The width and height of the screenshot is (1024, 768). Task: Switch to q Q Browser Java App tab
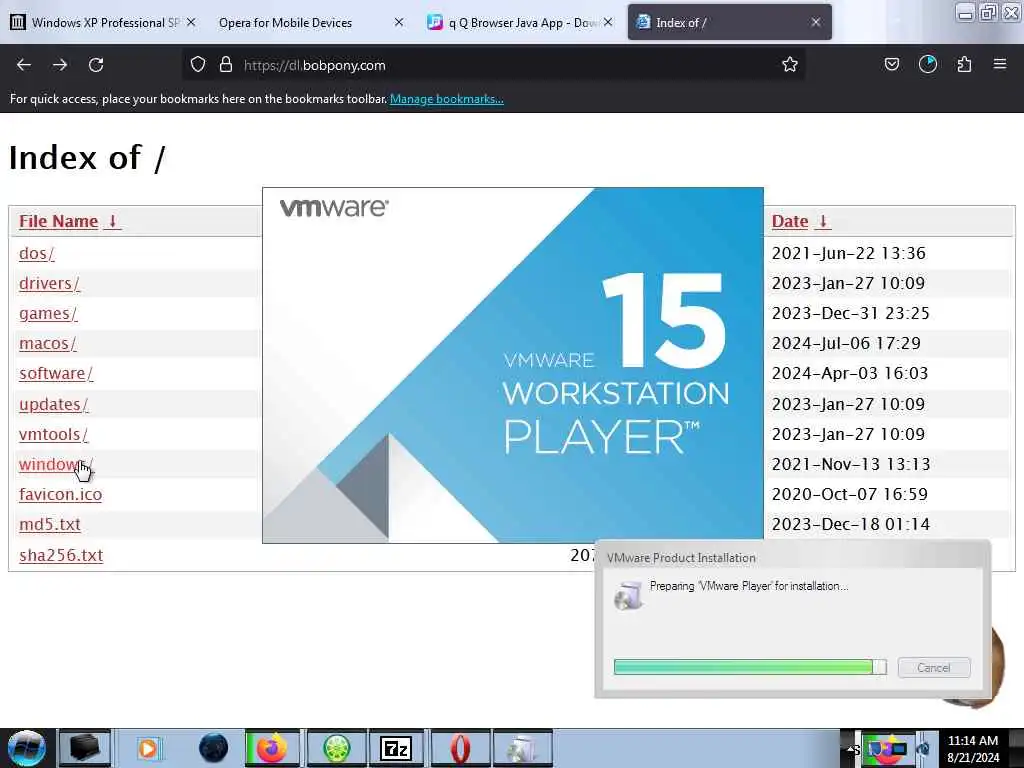(x=522, y=22)
